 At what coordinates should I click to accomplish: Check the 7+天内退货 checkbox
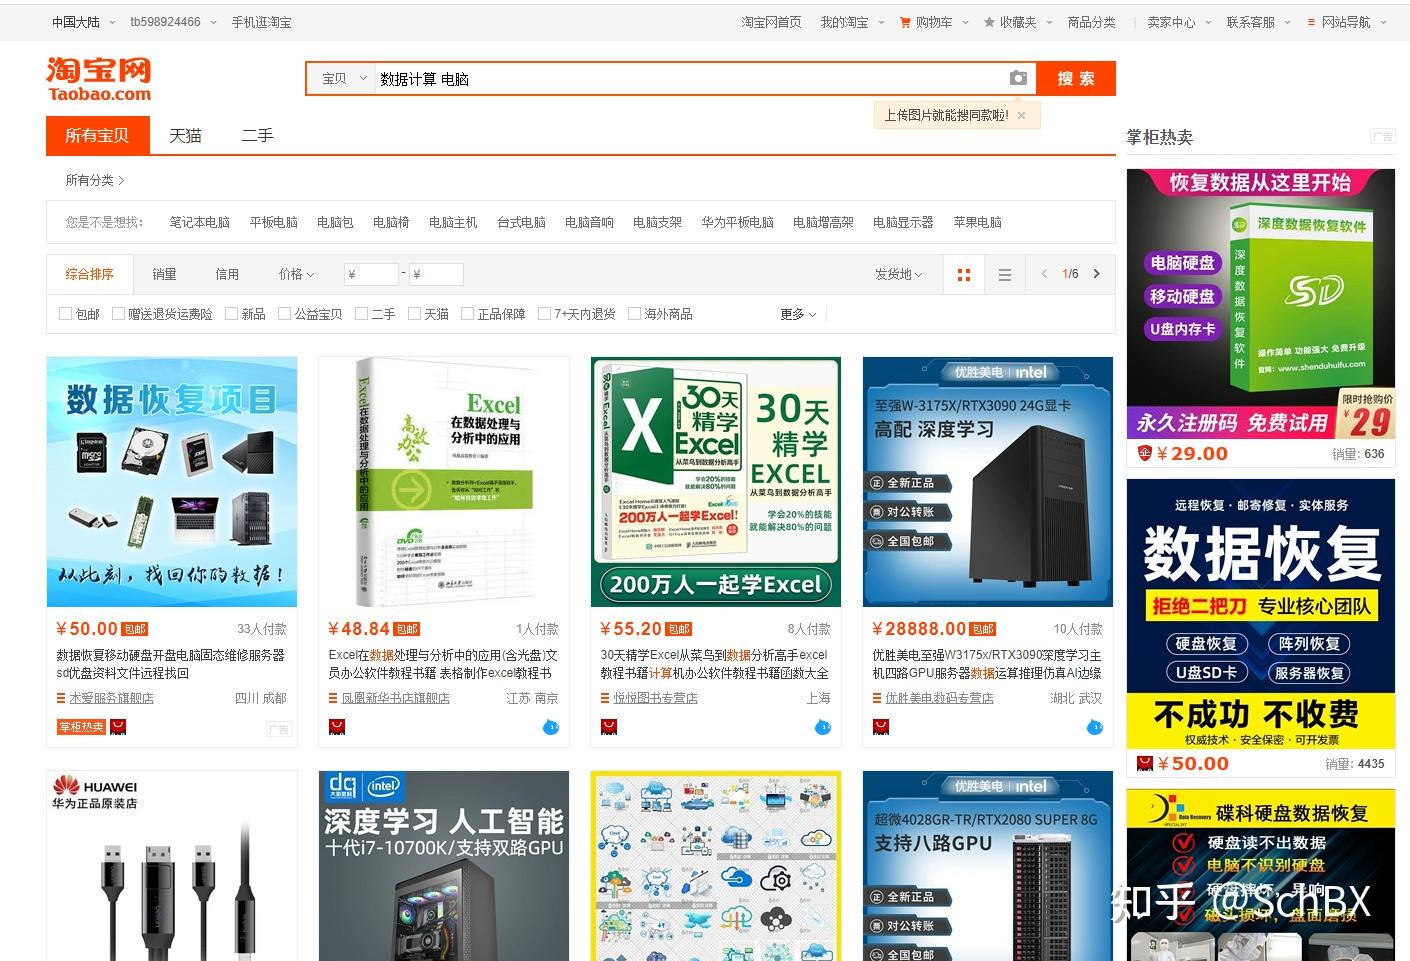(x=544, y=314)
